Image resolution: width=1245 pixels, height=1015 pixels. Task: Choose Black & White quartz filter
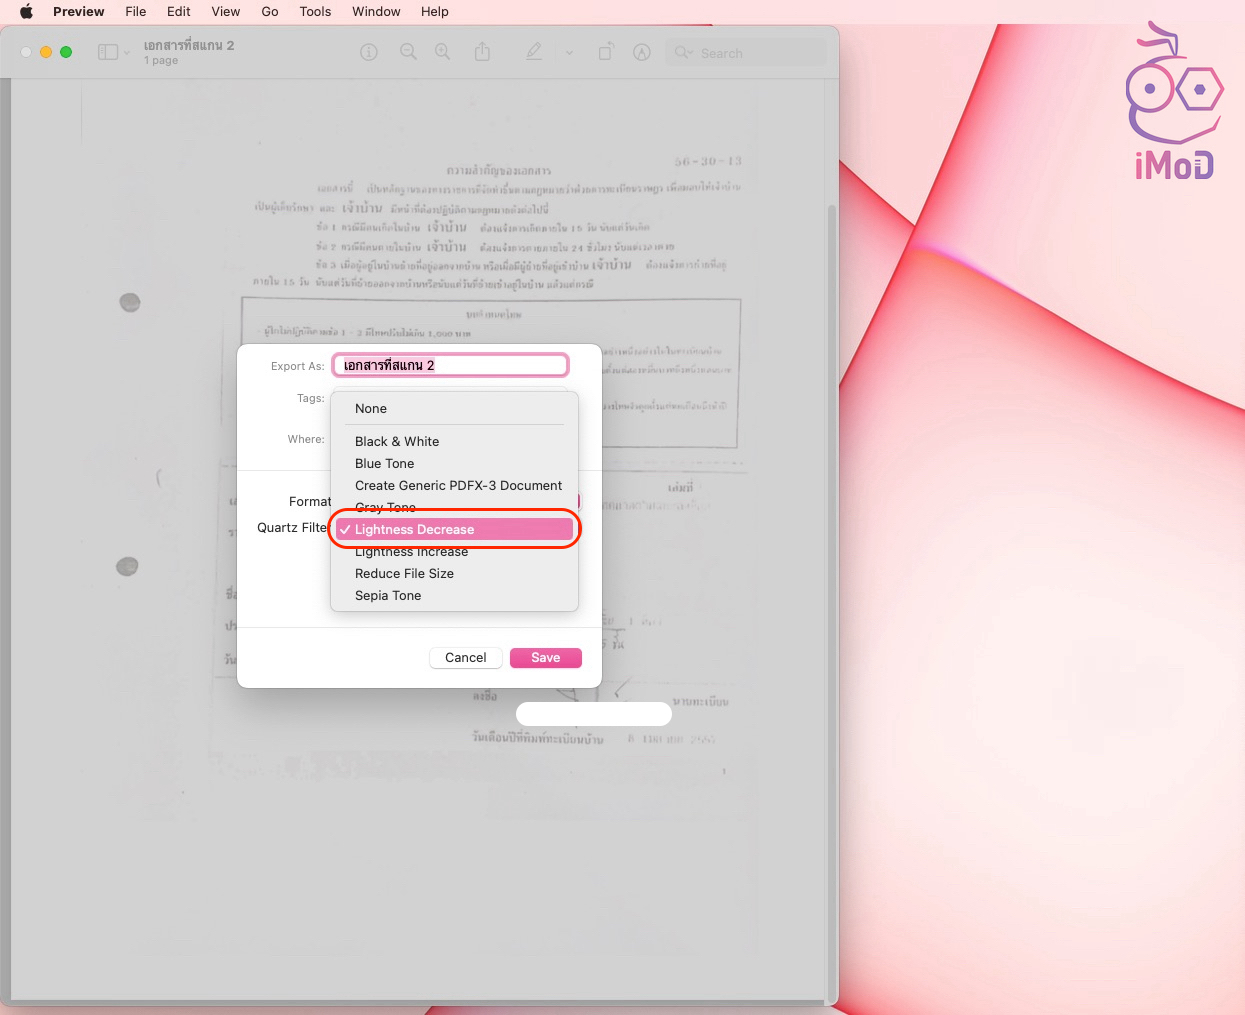point(397,441)
